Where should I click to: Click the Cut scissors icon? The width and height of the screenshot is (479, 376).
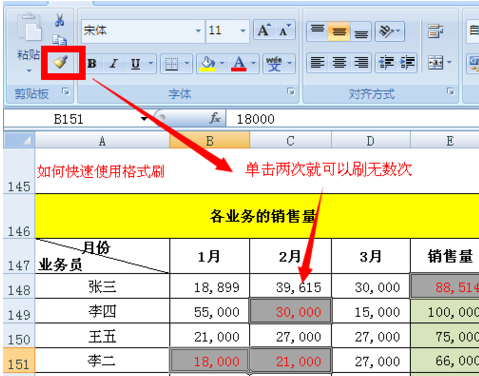click(x=60, y=20)
